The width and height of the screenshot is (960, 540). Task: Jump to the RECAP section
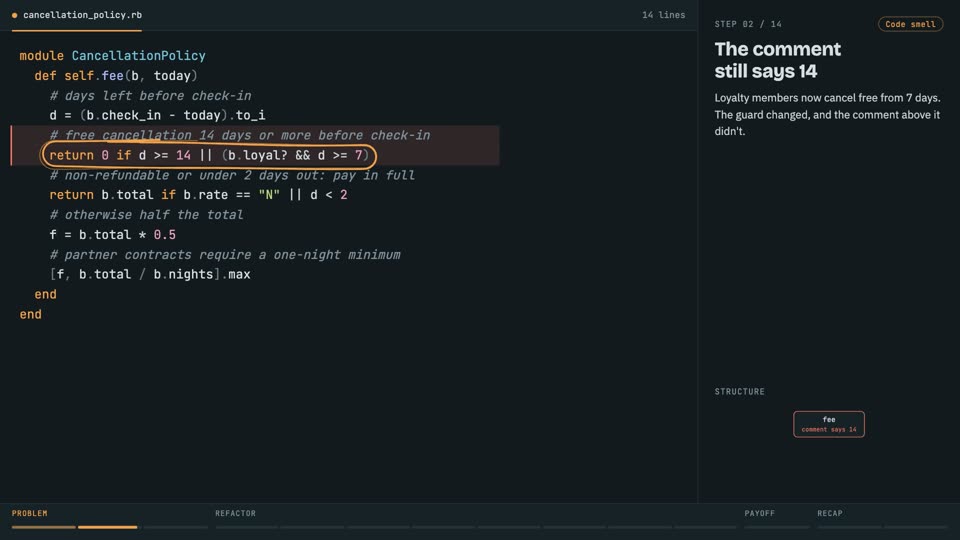tap(830, 514)
